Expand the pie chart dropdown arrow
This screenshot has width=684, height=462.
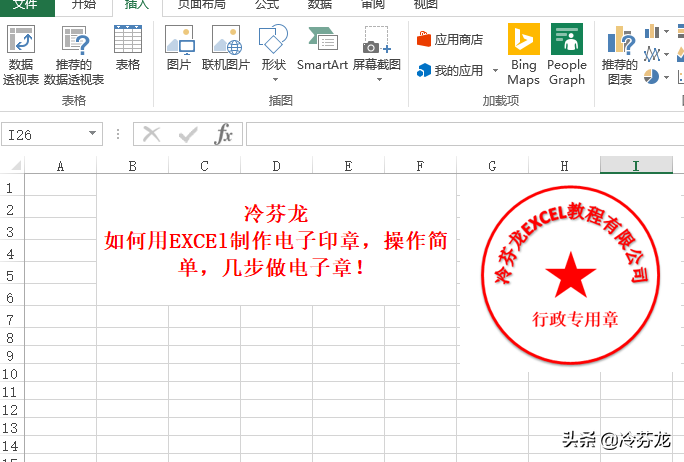click(x=666, y=77)
